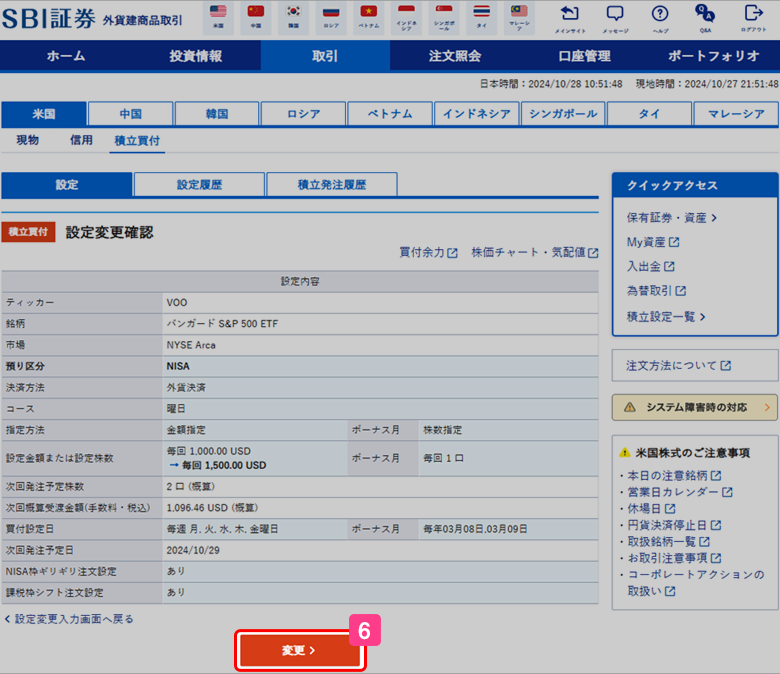Screen dimensions: 780x674
Task: Click the Vietnam flag icon in header
Action: 372,17
